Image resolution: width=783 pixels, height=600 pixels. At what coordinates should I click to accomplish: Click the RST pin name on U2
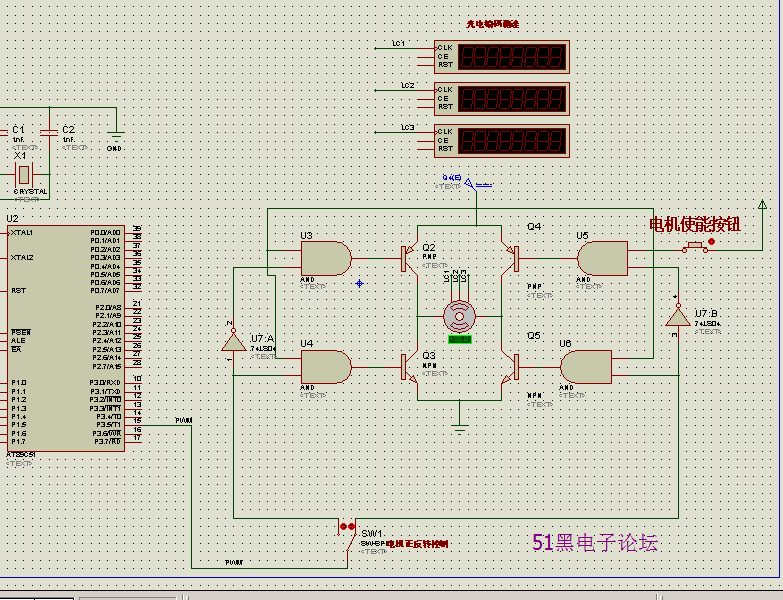click(18, 291)
